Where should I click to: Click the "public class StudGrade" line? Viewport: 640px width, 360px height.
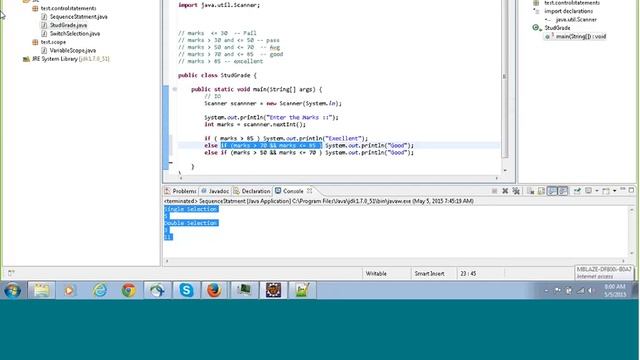[217, 75]
